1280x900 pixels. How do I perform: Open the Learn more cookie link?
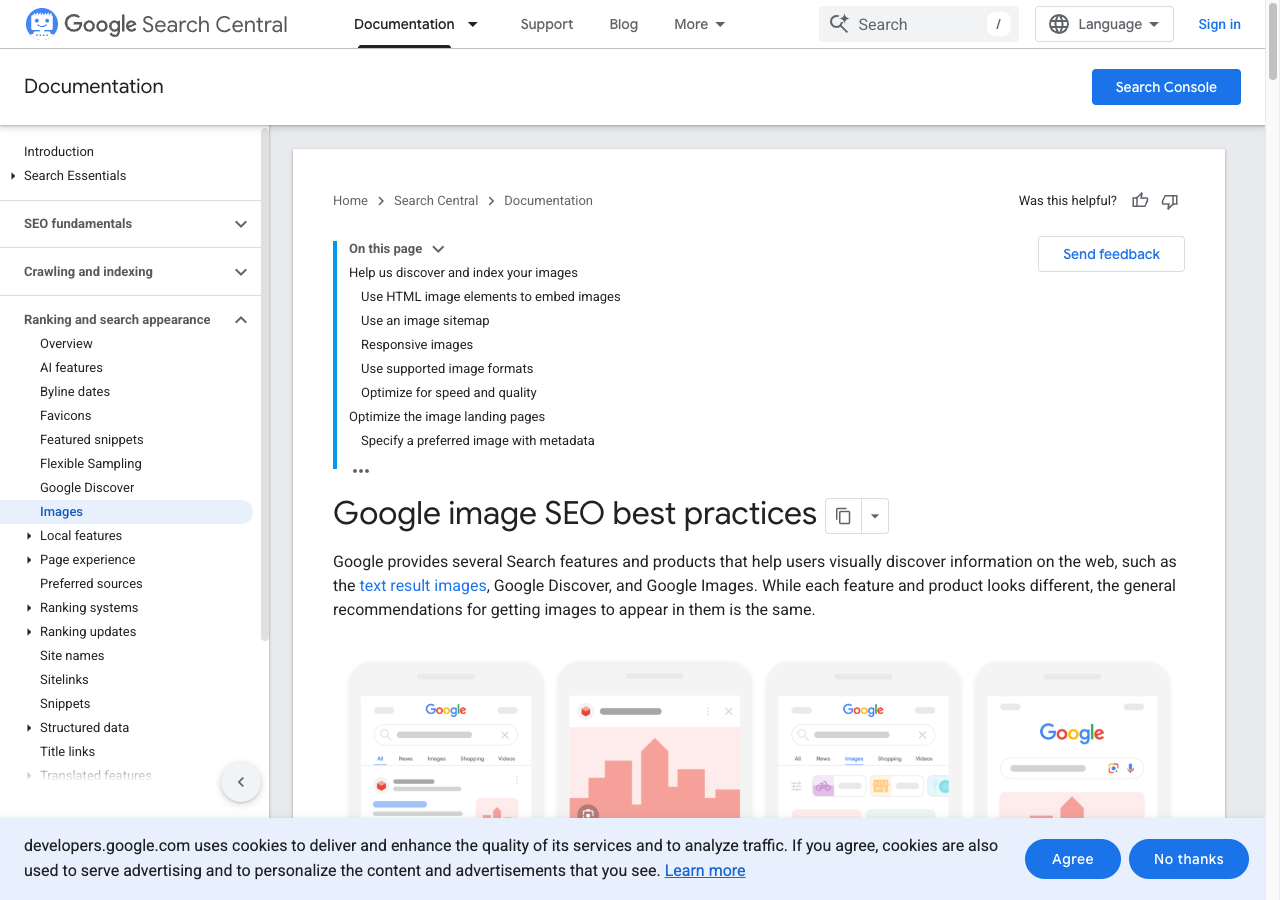coord(705,871)
